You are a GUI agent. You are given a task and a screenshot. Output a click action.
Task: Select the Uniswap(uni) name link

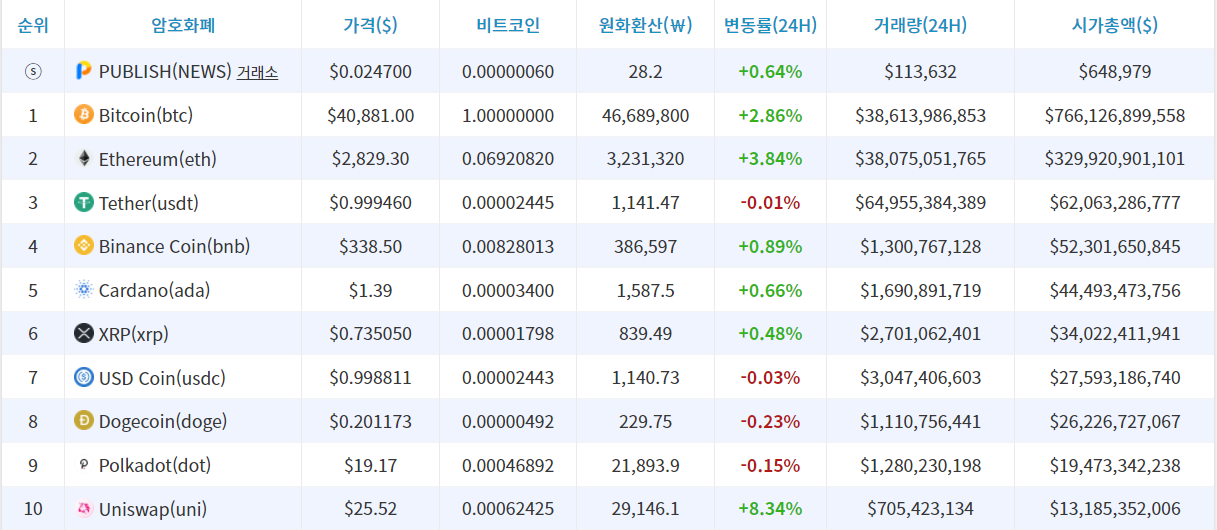point(153,509)
